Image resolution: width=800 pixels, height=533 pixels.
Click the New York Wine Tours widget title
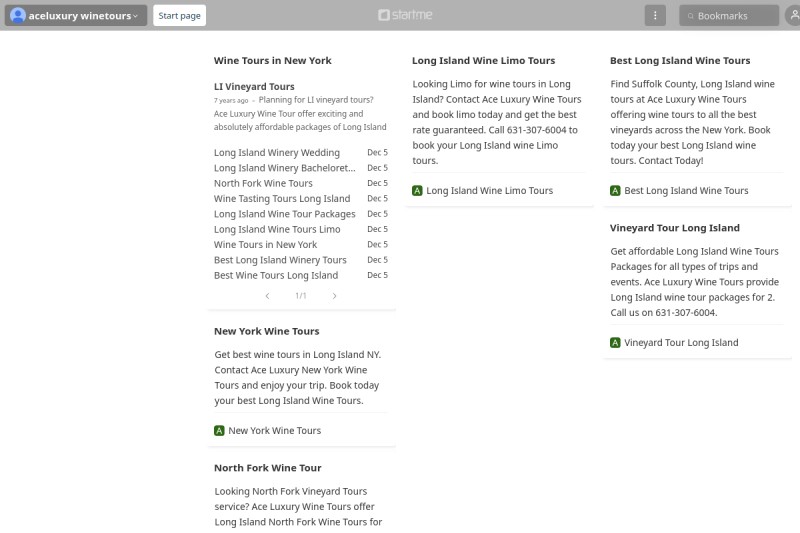266,331
